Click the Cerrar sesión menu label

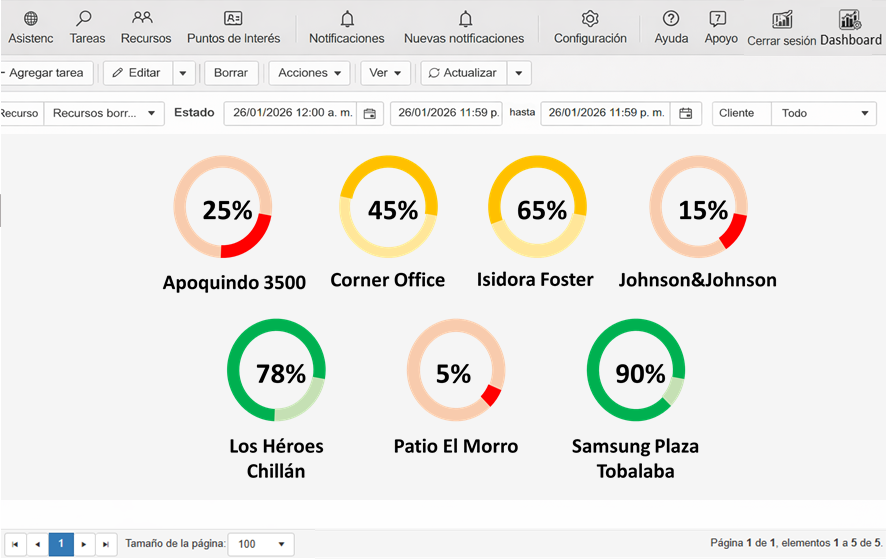coord(781,41)
